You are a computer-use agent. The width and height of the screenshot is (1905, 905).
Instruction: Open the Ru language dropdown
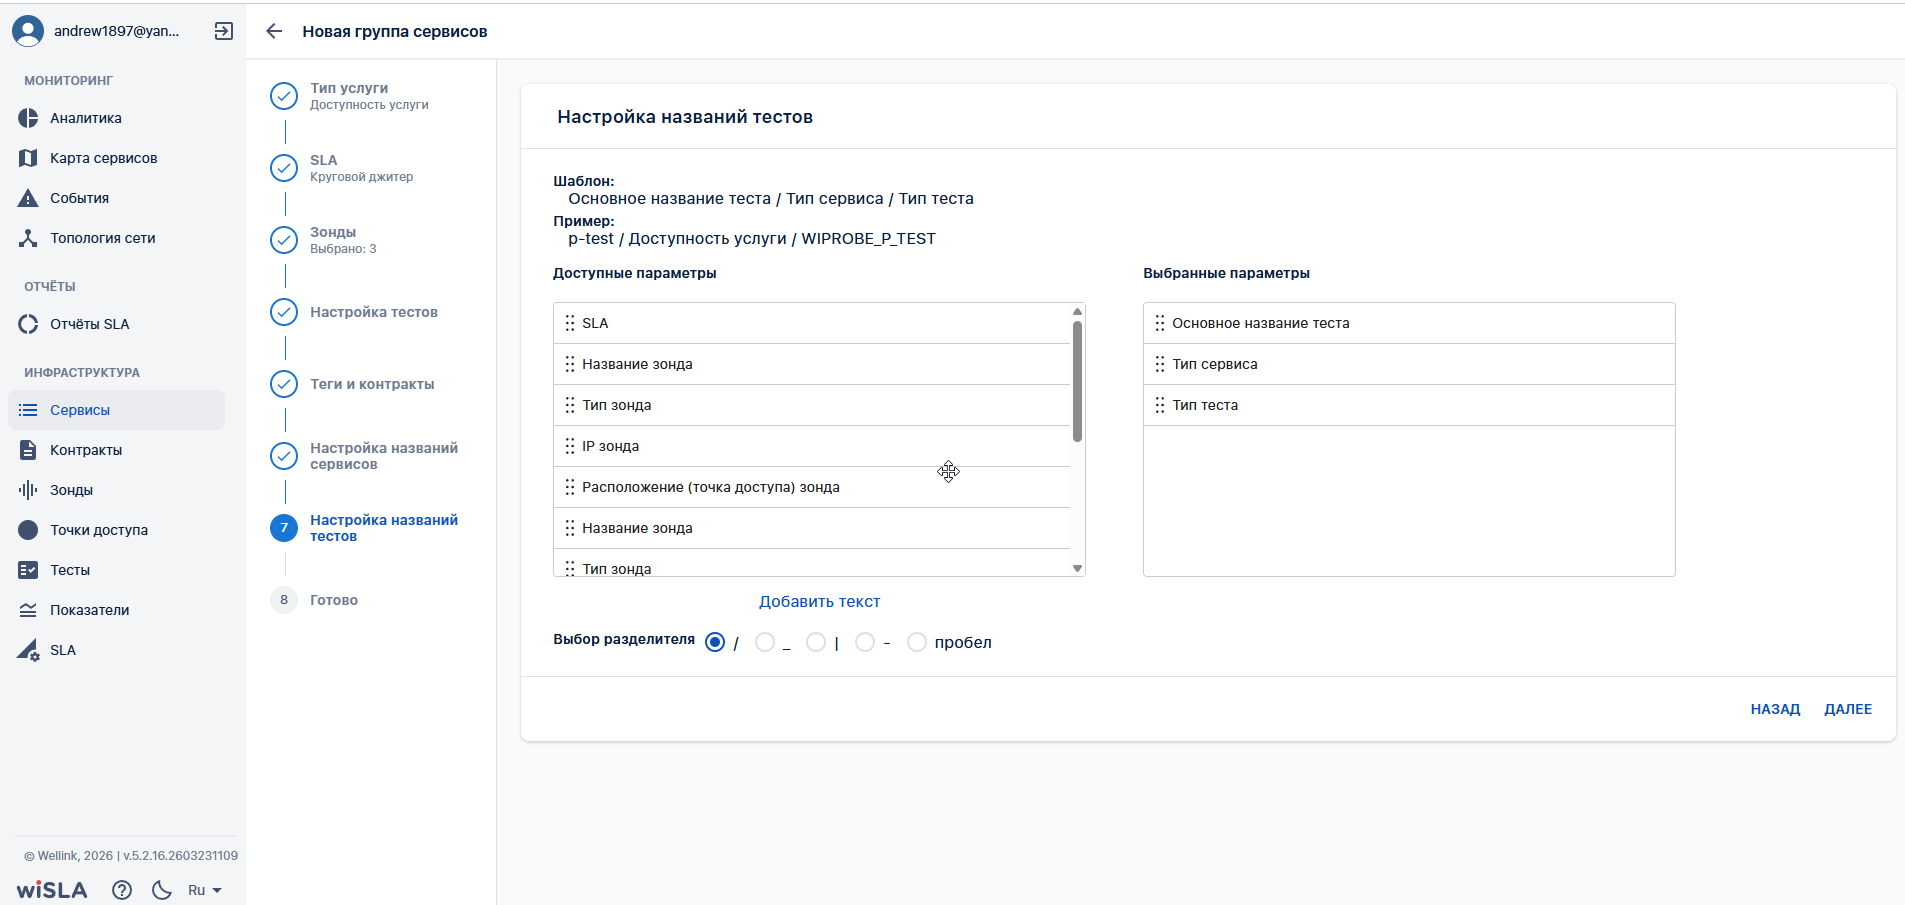coord(204,890)
